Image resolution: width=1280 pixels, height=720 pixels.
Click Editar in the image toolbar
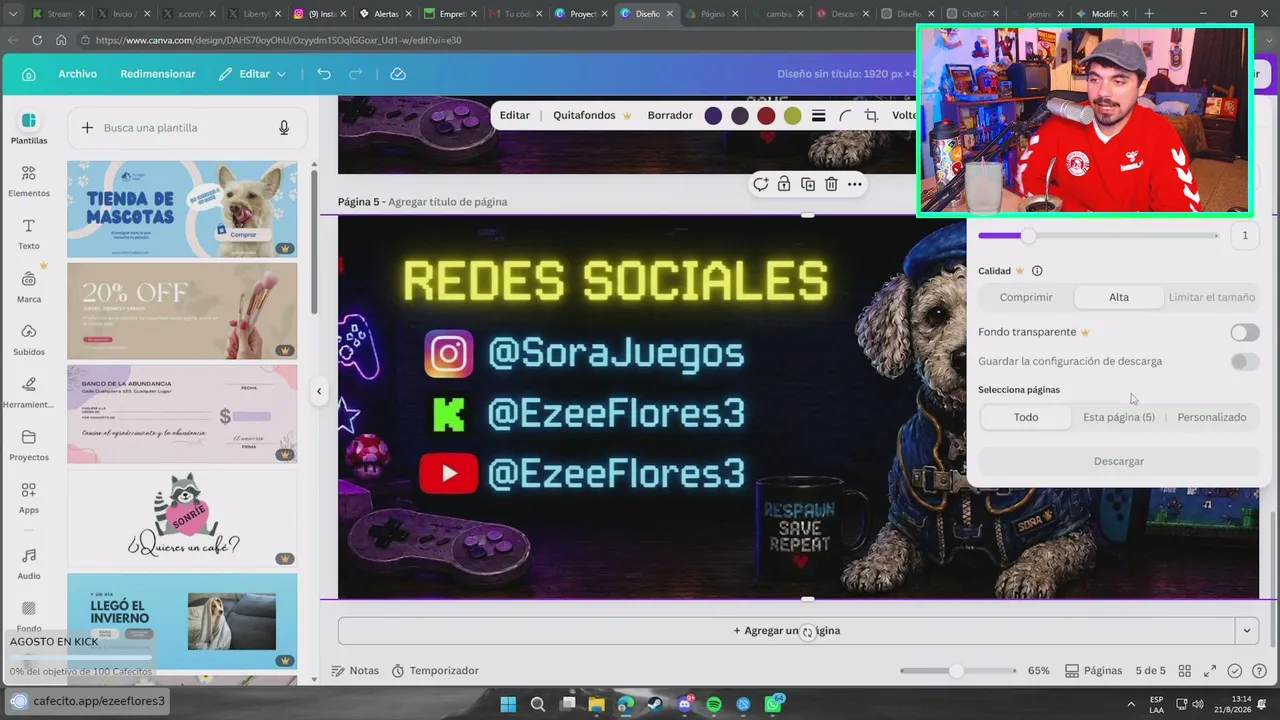(515, 116)
